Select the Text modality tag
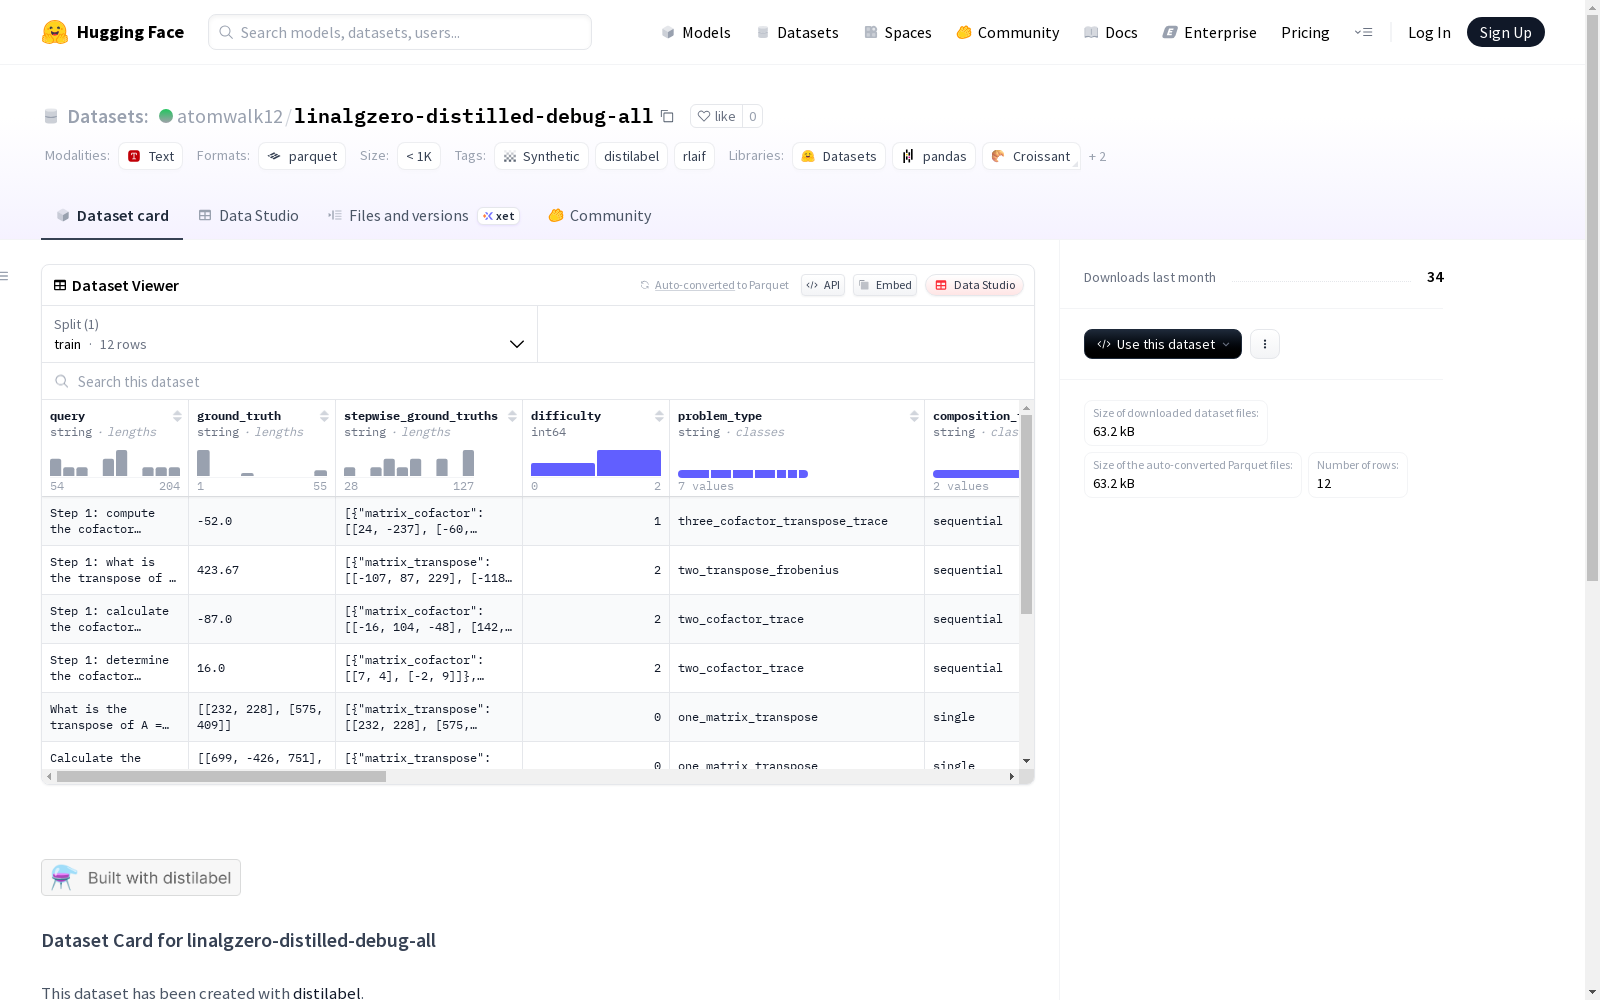Image resolution: width=1600 pixels, height=1000 pixels. [x=151, y=156]
